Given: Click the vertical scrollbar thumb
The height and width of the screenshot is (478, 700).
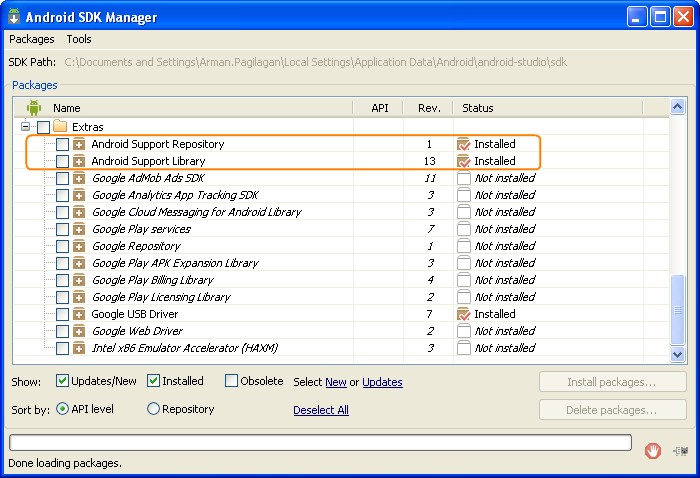Looking at the screenshot, I should (x=677, y=310).
